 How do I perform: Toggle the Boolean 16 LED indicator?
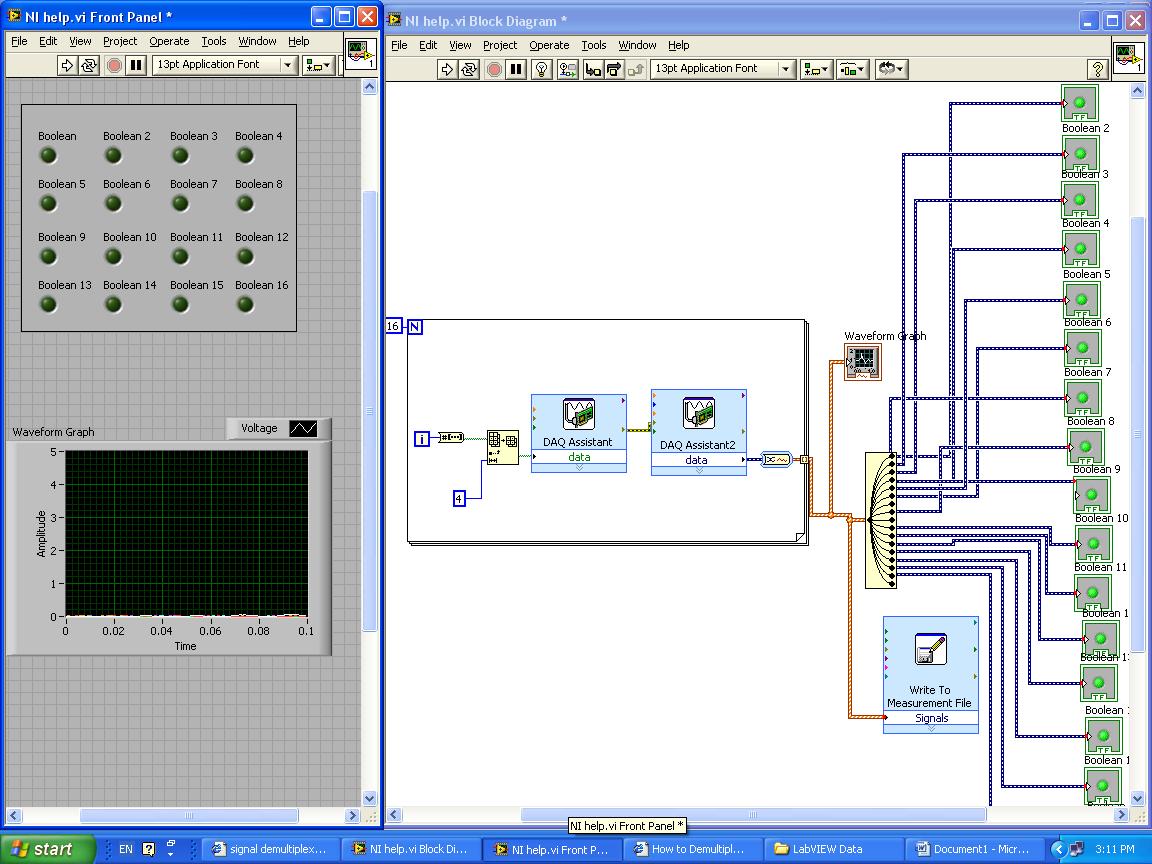245,304
